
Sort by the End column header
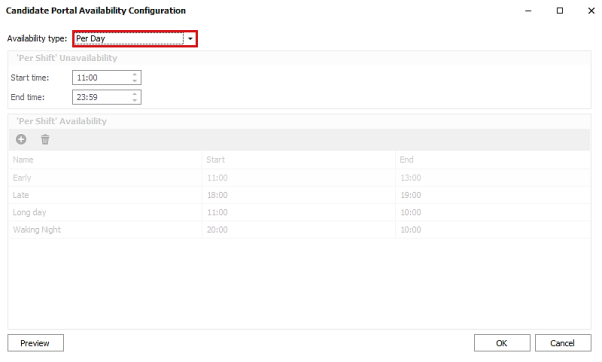click(493, 160)
